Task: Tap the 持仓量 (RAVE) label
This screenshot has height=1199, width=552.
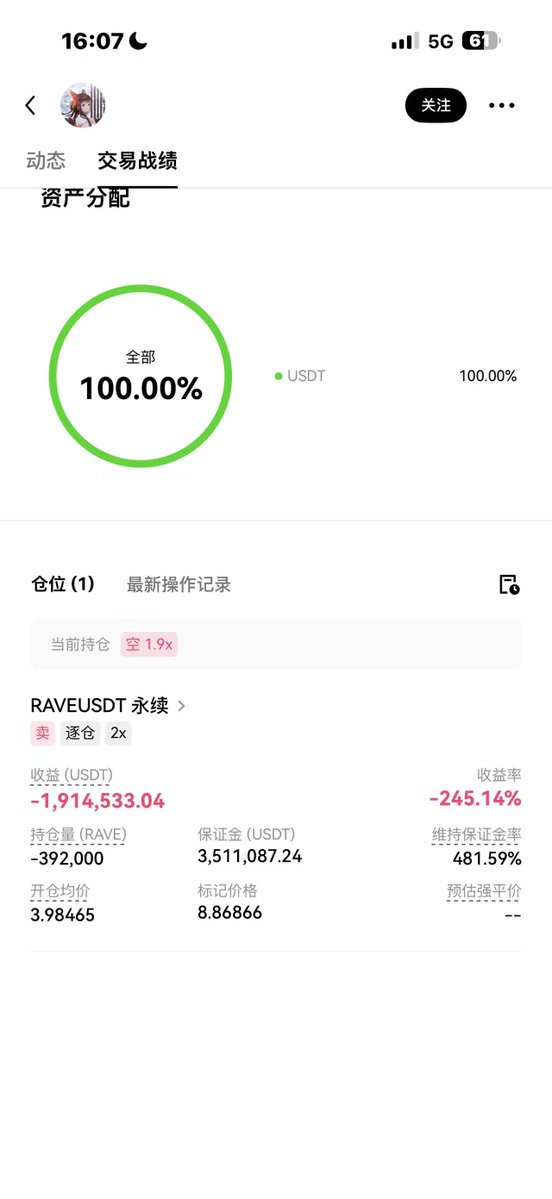Action: (x=79, y=835)
